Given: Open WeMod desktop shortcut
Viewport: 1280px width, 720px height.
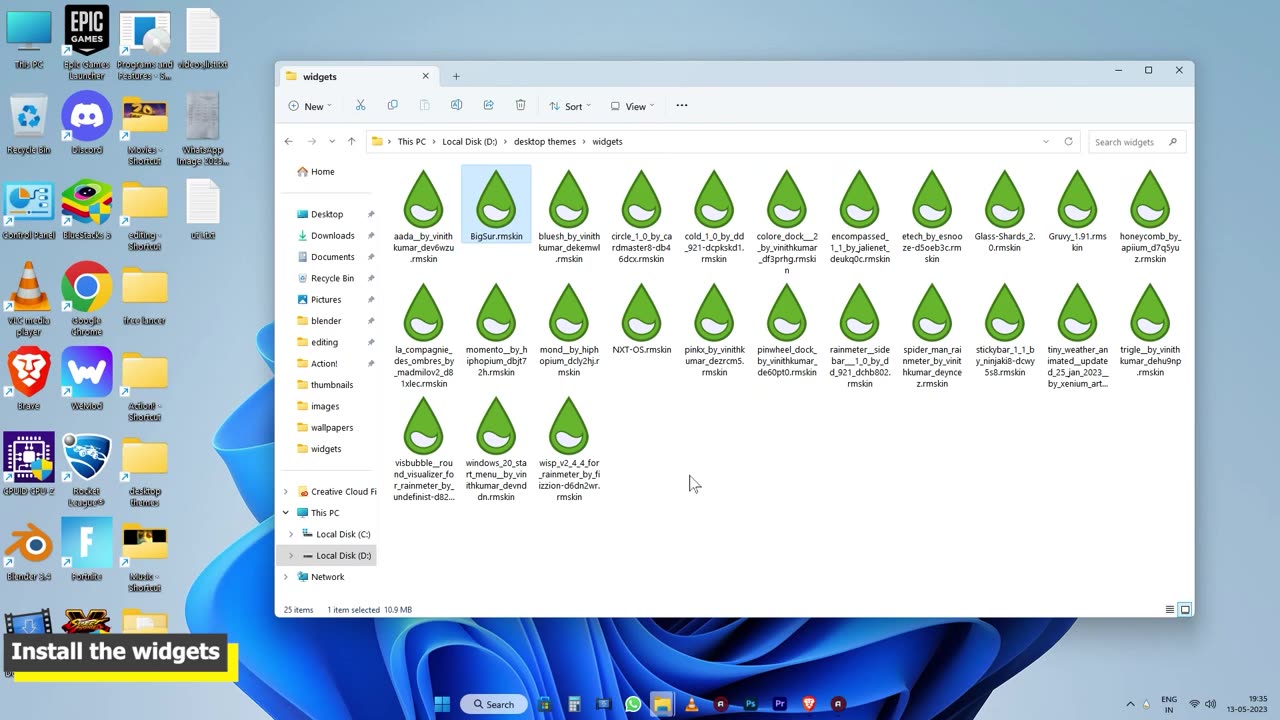Looking at the screenshot, I should point(87,379).
